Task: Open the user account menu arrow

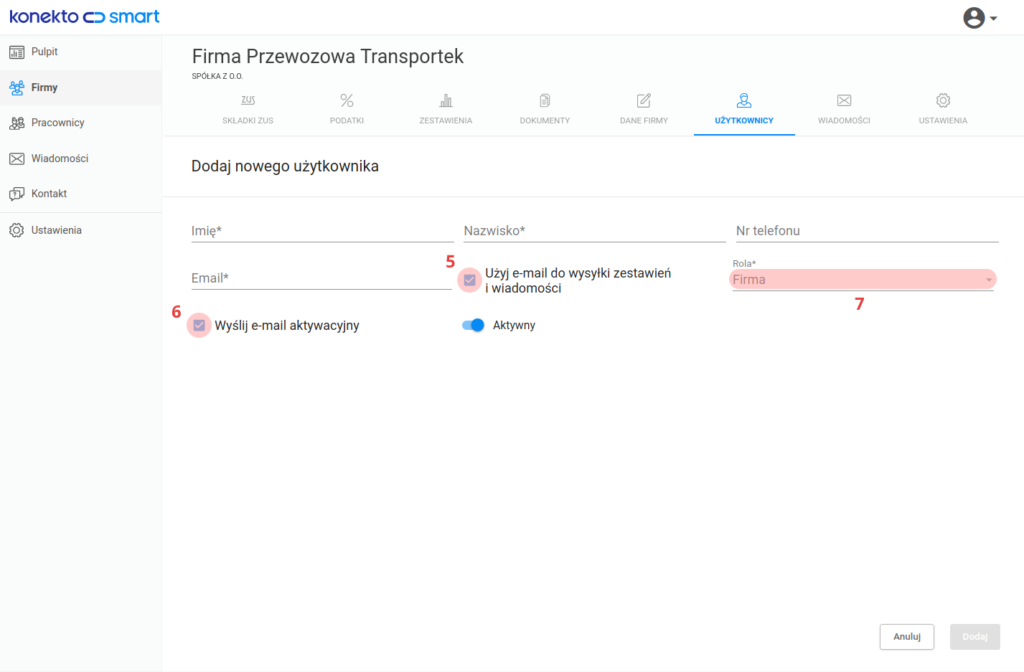Action: (993, 18)
